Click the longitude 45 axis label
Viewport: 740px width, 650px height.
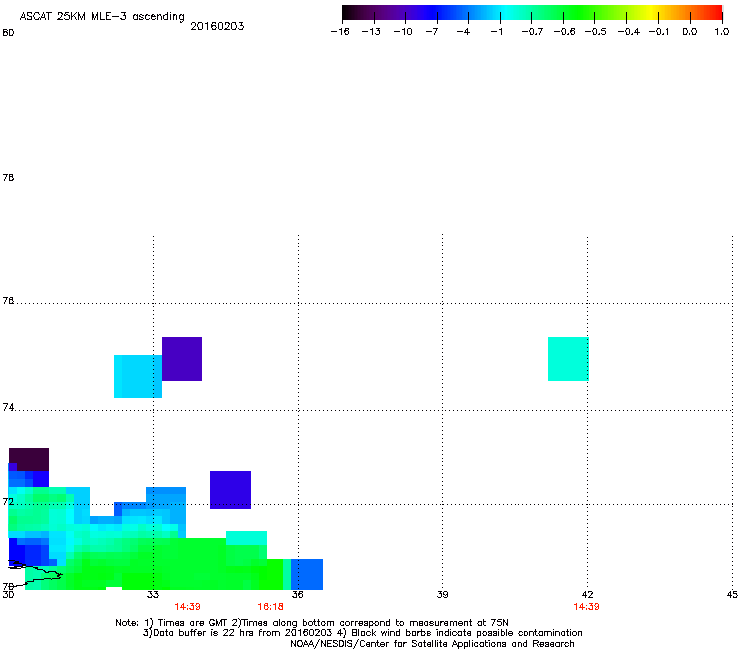[732, 594]
